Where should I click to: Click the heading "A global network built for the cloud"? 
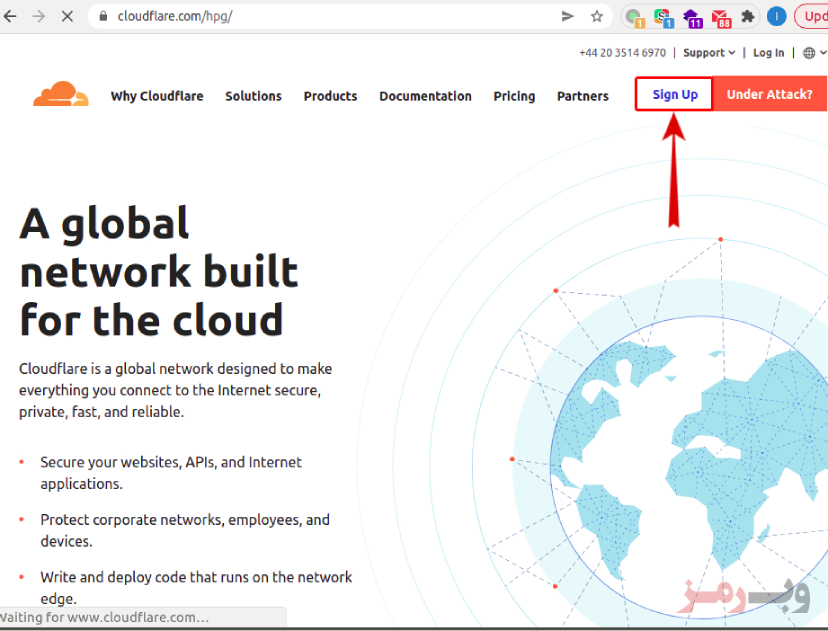click(158, 271)
